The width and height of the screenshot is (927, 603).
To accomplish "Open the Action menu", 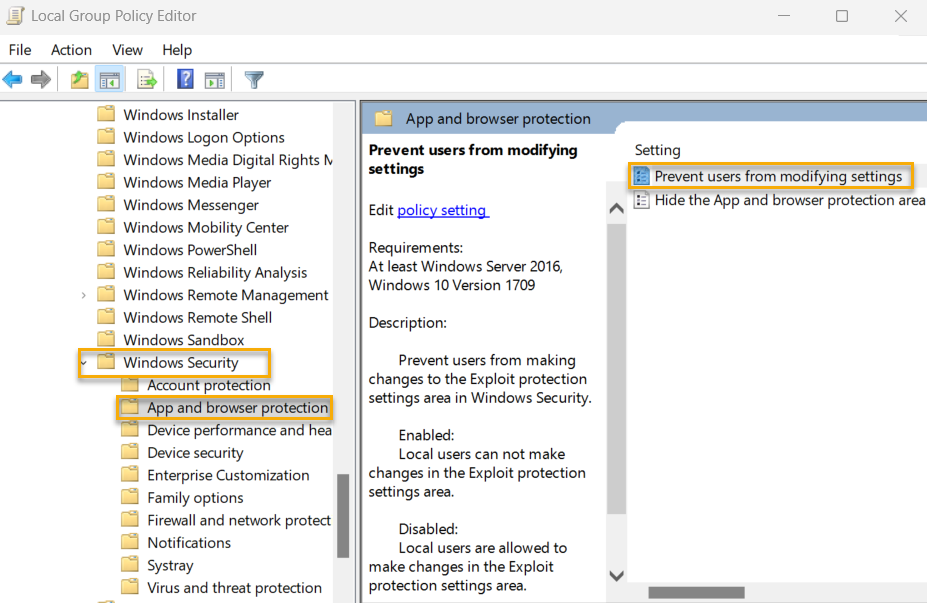I will (x=71, y=49).
